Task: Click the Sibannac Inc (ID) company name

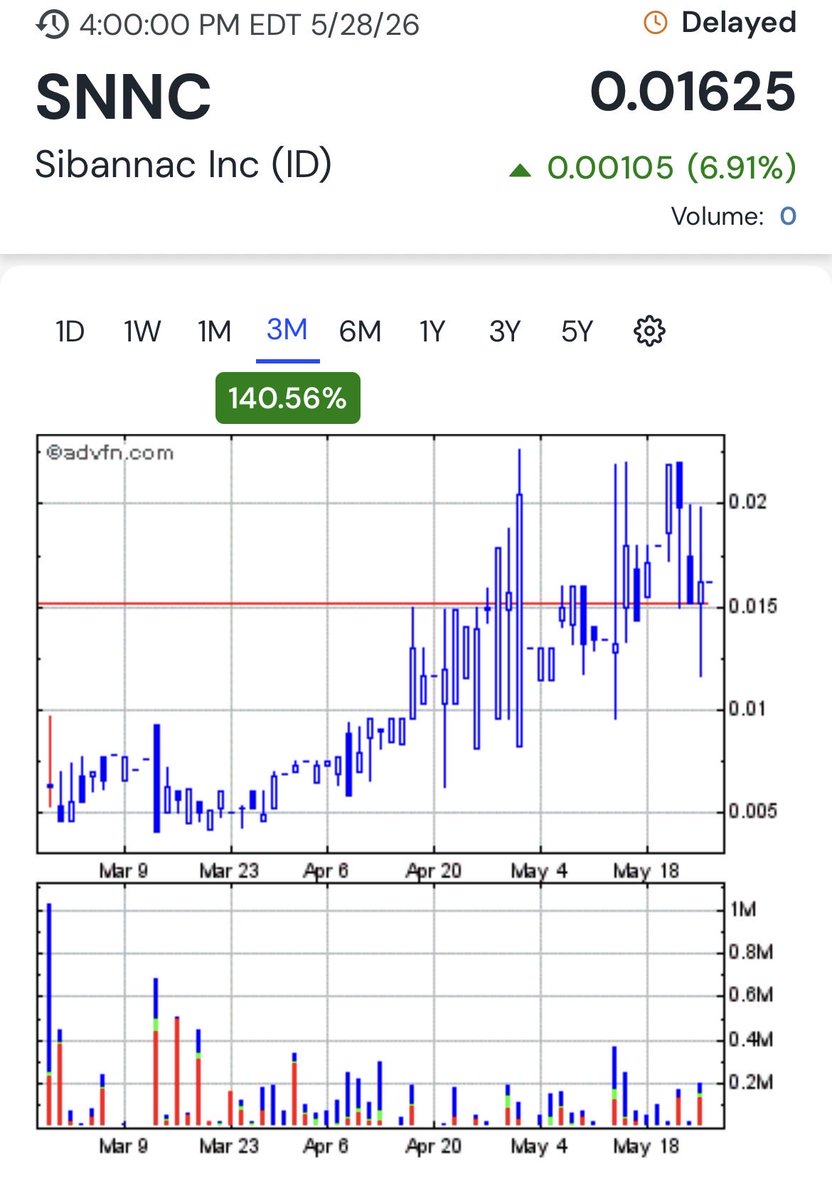Action: [x=183, y=165]
